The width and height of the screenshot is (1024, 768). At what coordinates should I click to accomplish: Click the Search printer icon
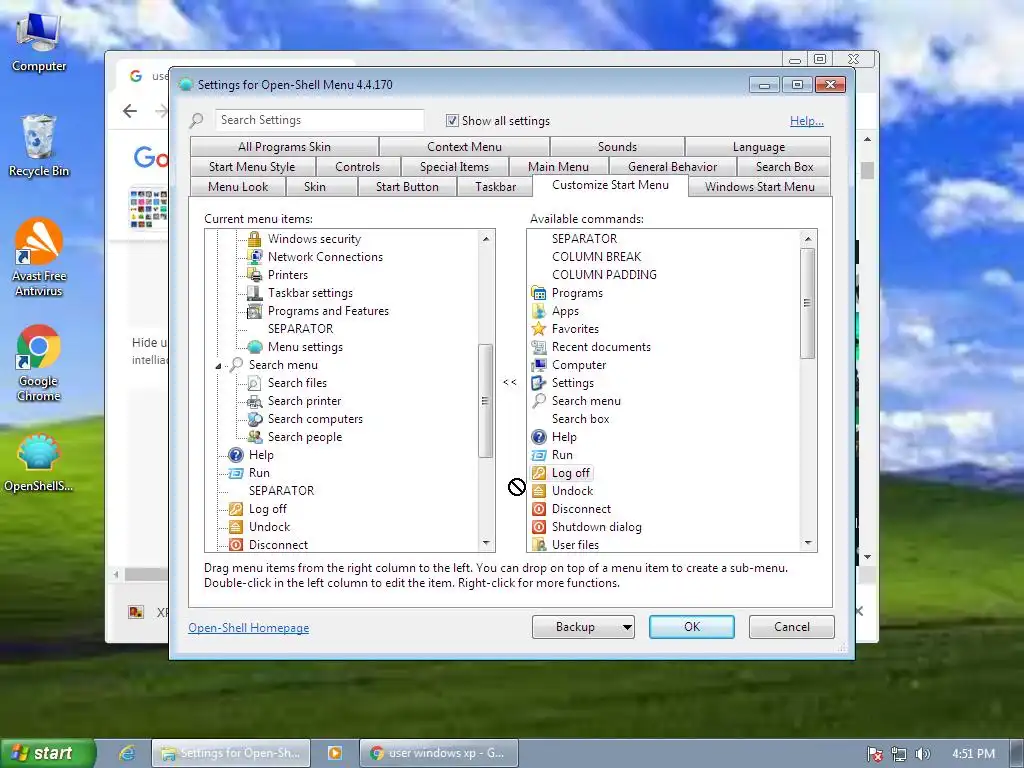(255, 401)
